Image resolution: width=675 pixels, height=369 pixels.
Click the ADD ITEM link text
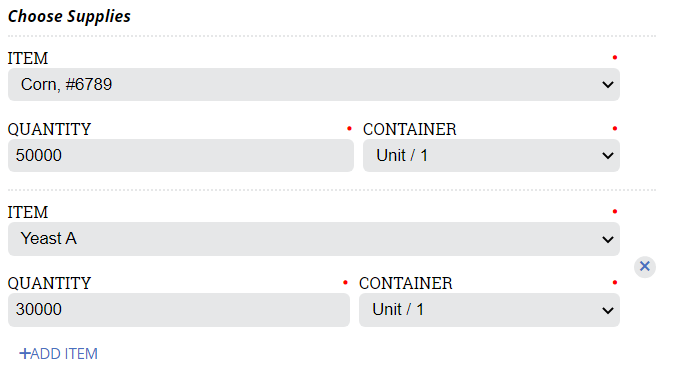click(64, 354)
